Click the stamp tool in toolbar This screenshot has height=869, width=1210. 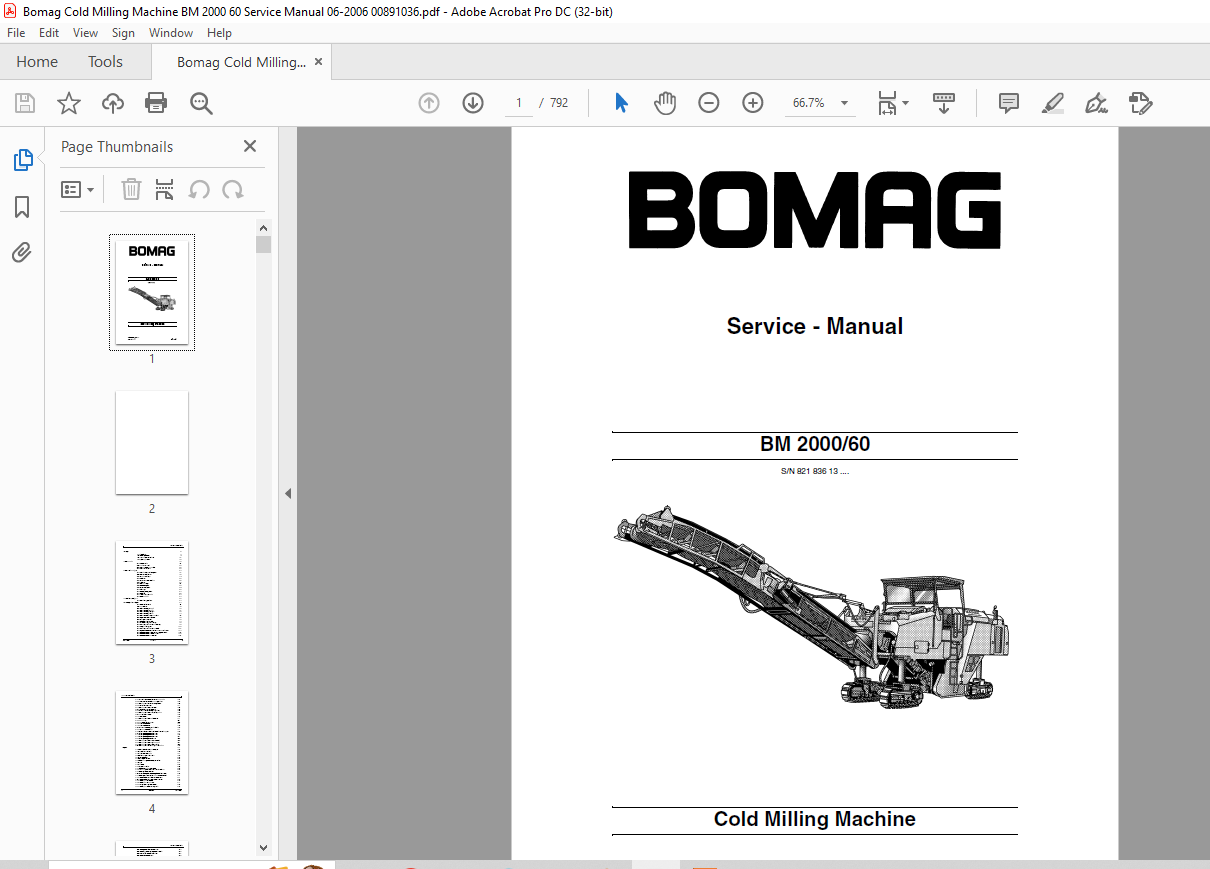pos(1140,103)
